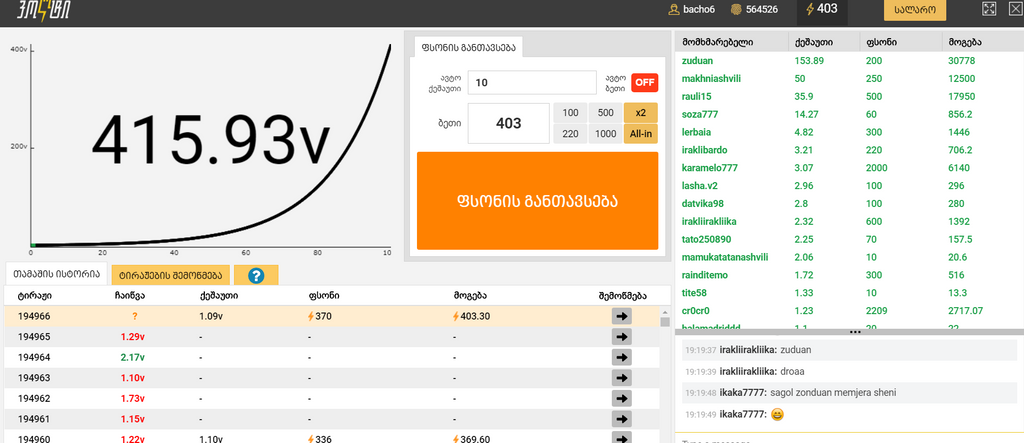The height and width of the screenshot is (443, 1024).
Task: Click draw number 194966 in history
Action: click(34, 316)
